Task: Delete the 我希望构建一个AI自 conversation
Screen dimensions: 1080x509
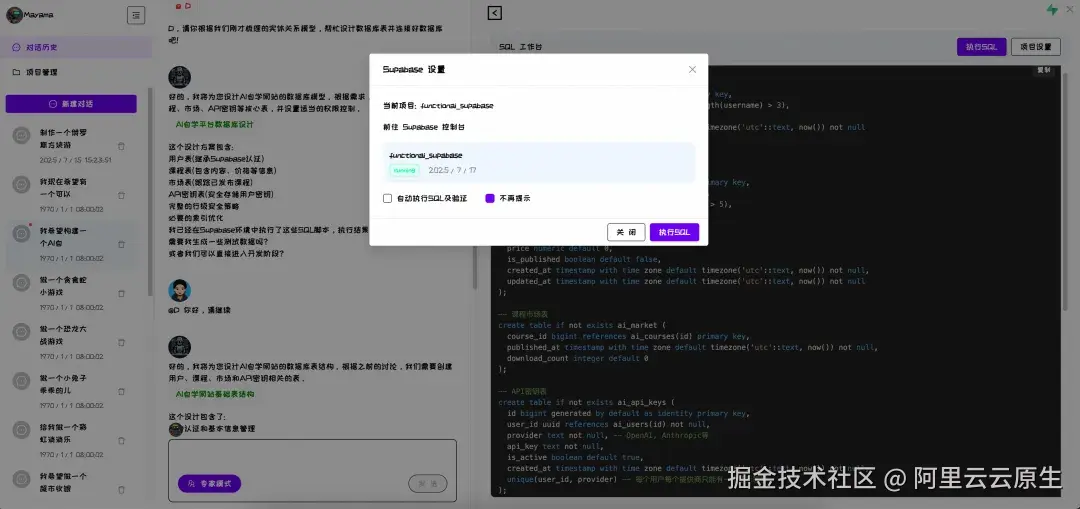Action: click(x=121, y=245)
